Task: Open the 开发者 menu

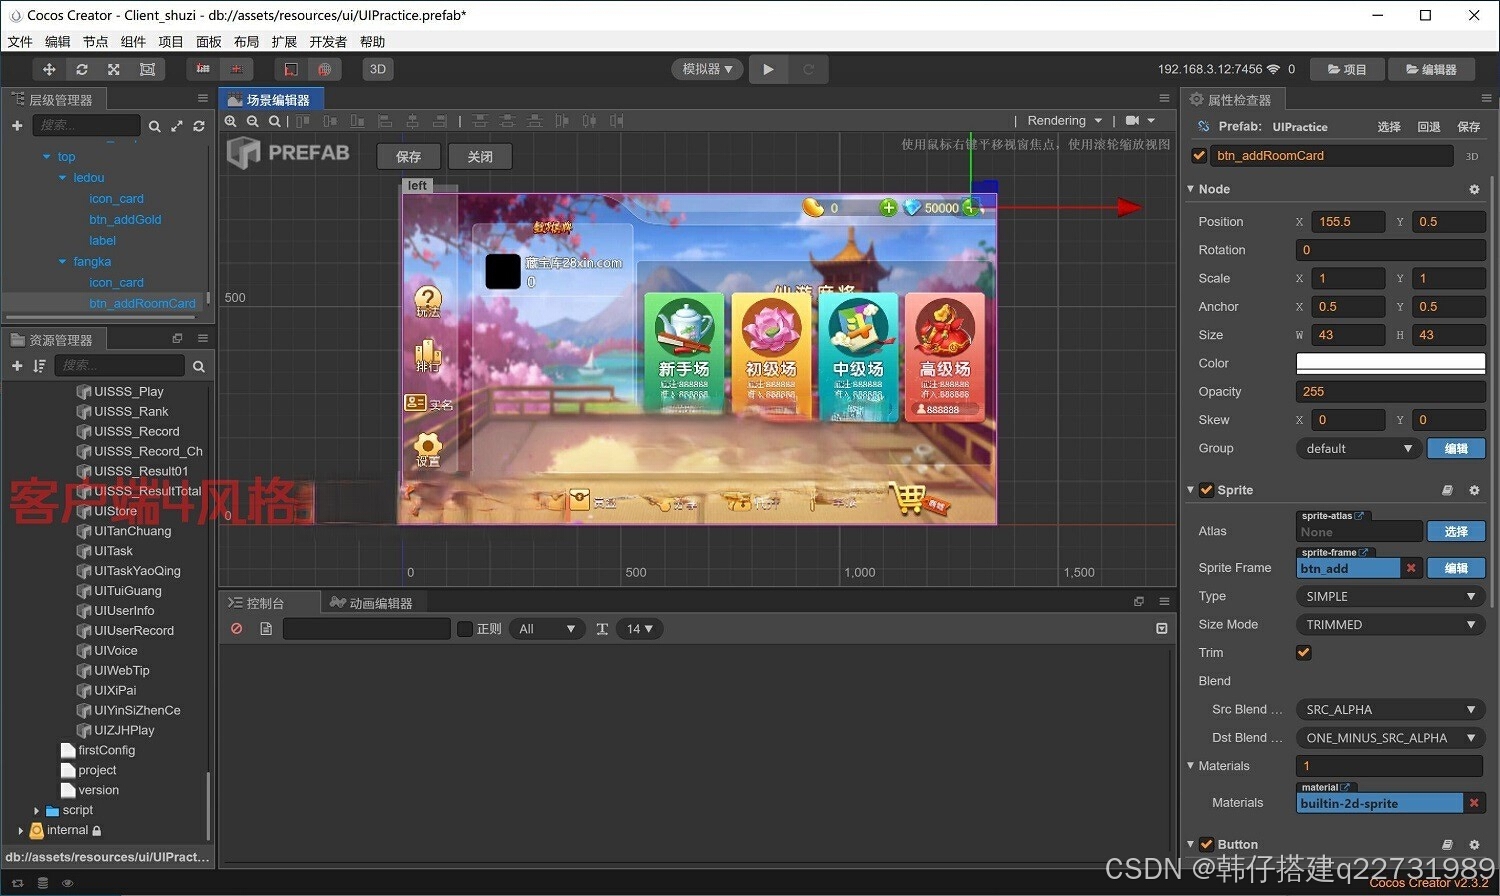Action: pos(328,42)
